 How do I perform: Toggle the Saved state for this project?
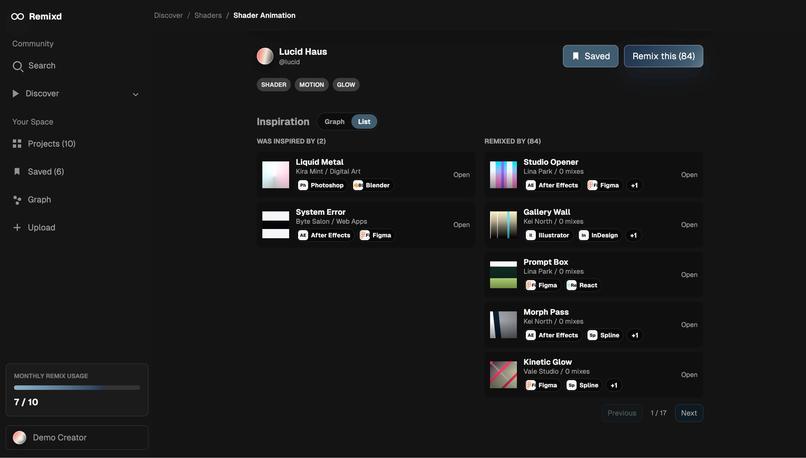click(x=591, y=56)
